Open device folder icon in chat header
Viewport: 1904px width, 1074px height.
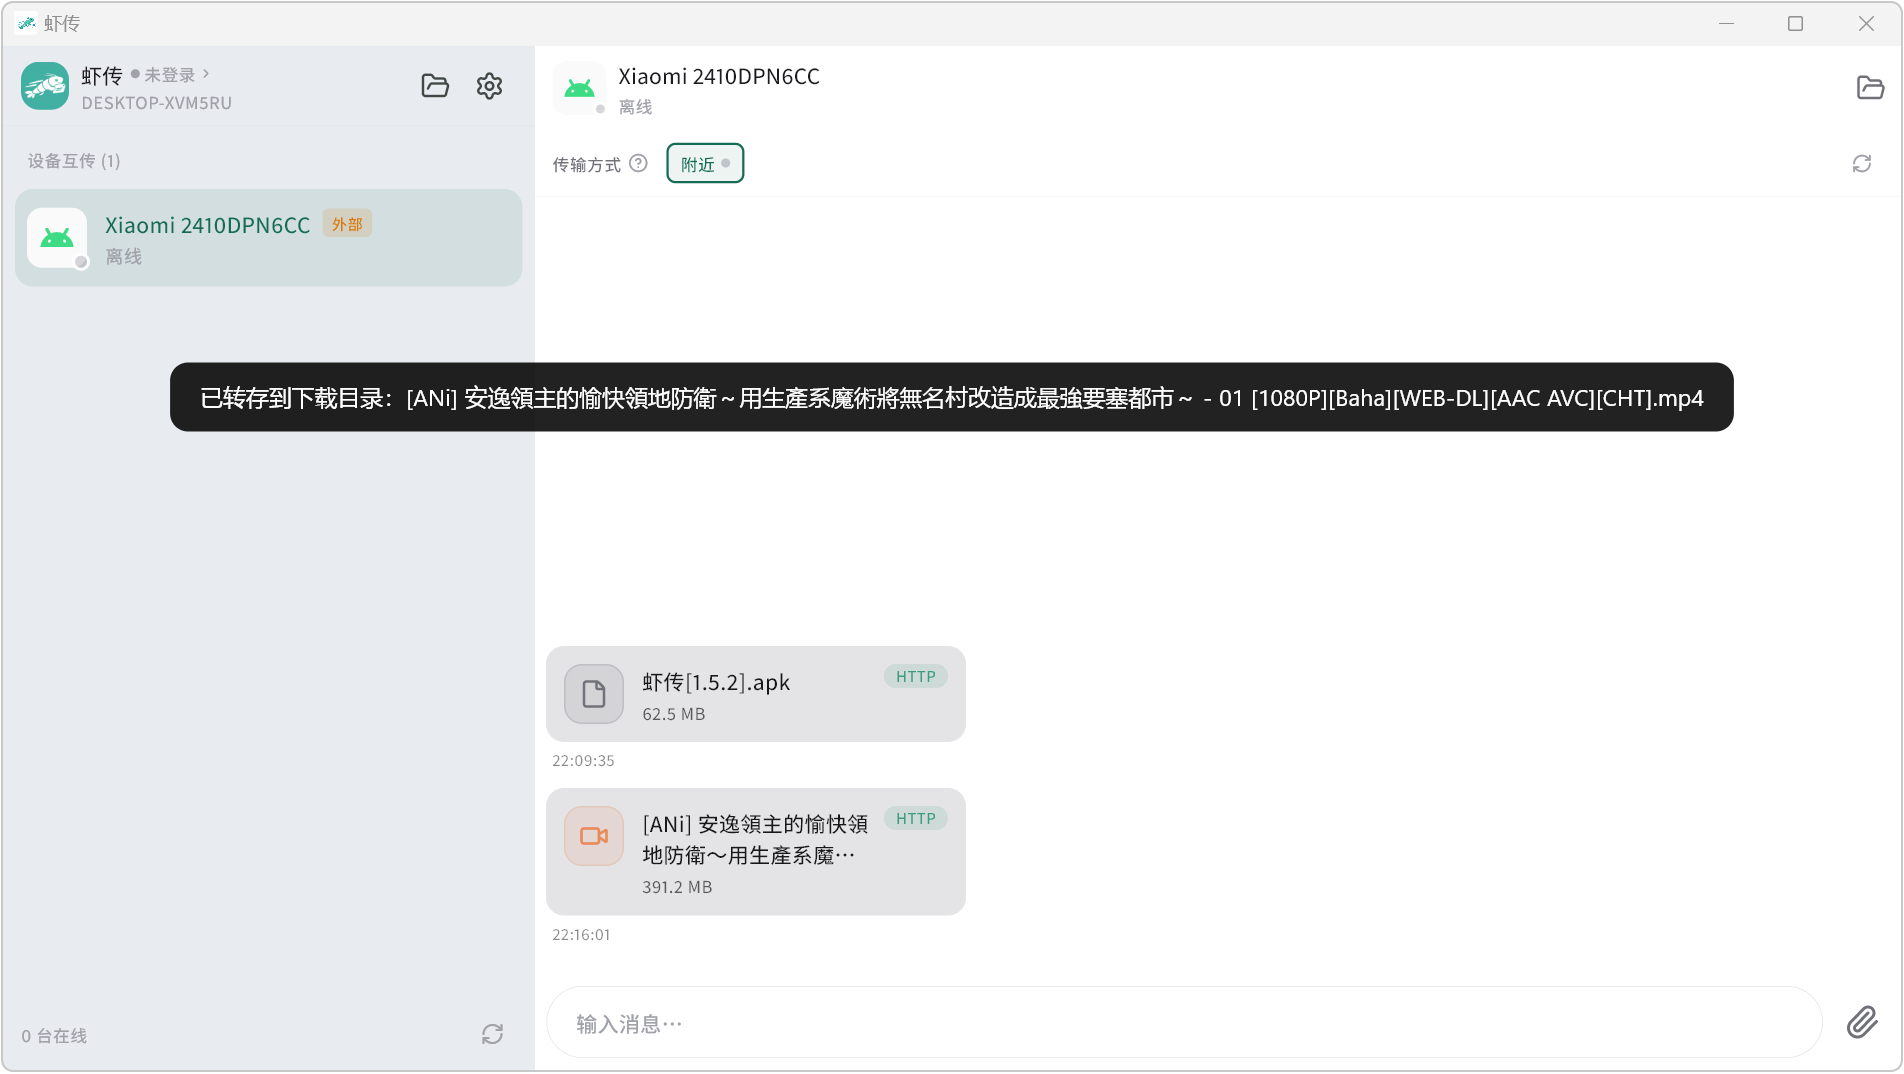(x=1870, y=87)
